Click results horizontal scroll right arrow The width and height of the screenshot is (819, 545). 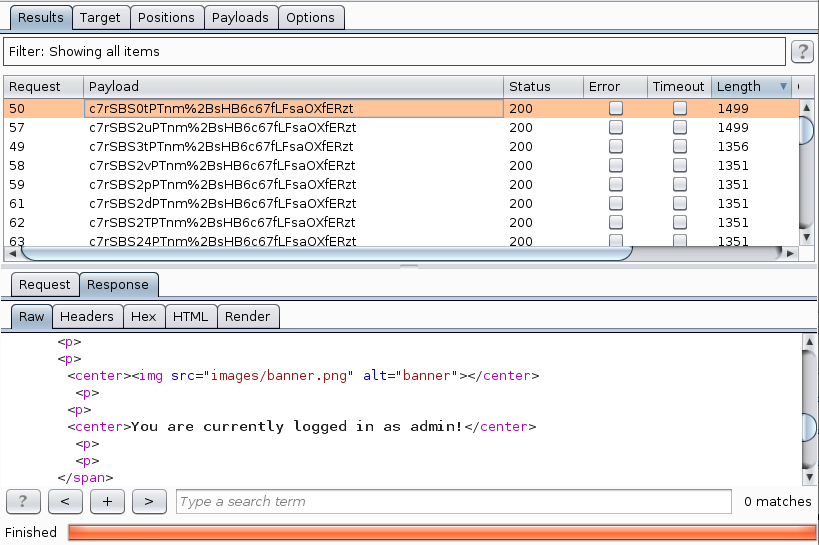click(x=790, y=253)
